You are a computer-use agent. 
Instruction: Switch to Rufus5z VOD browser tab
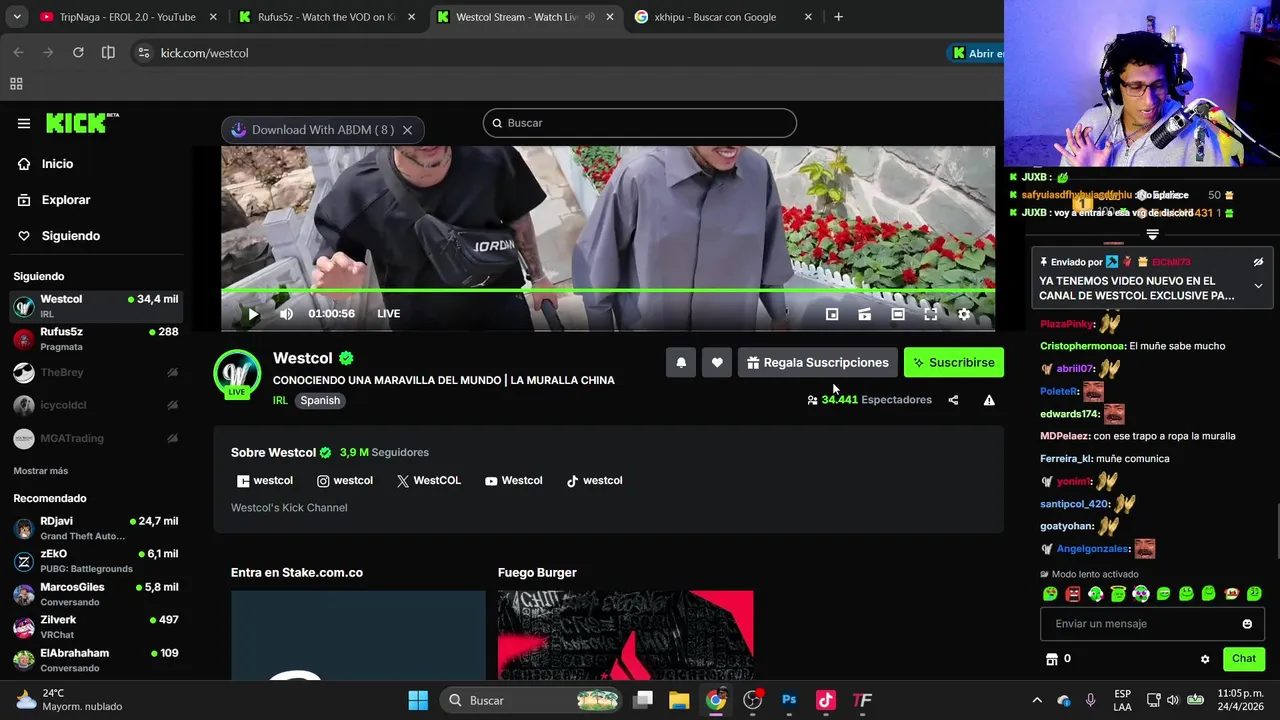326,17
